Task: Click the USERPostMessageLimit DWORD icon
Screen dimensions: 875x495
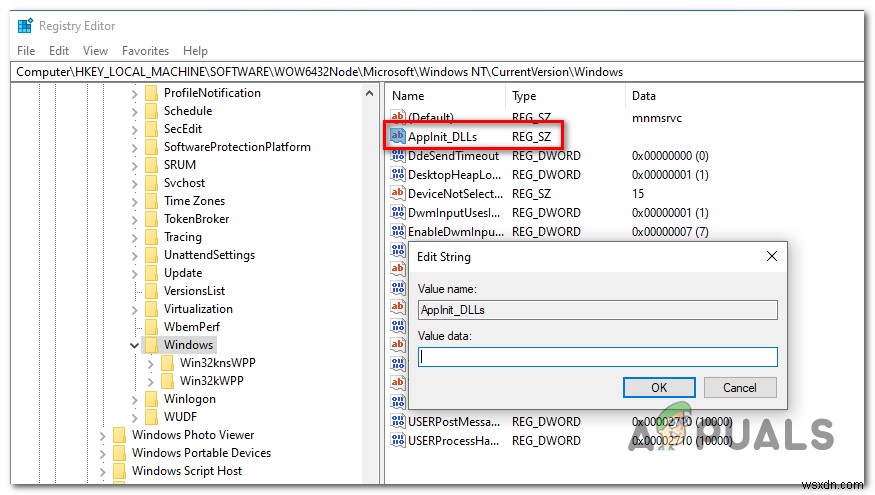Action: (397, 421)
